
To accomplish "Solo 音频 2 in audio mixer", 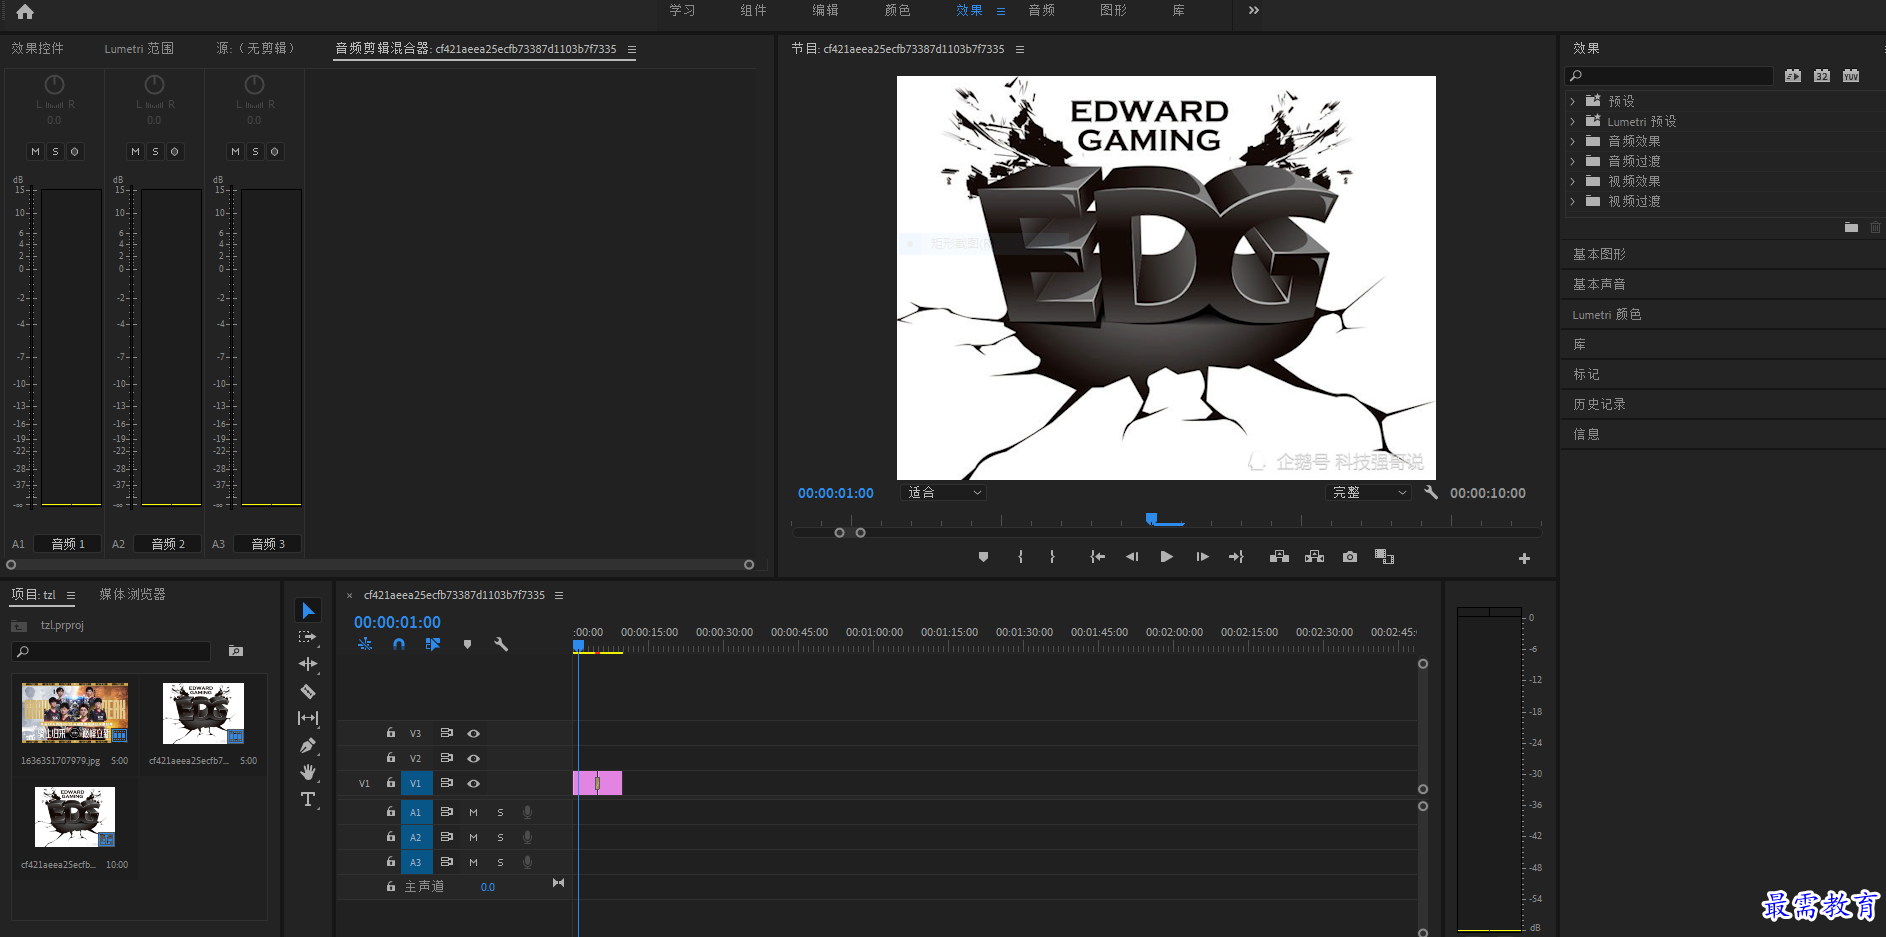I will click(x=155, y=151).
